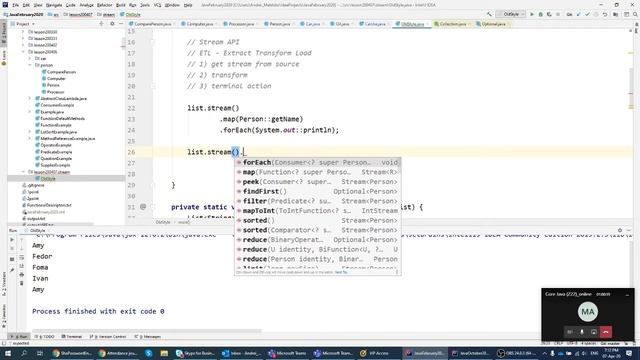Open the File menu
Image resolution: width=640 pixels, height=360 pixels.
[16, 5]
